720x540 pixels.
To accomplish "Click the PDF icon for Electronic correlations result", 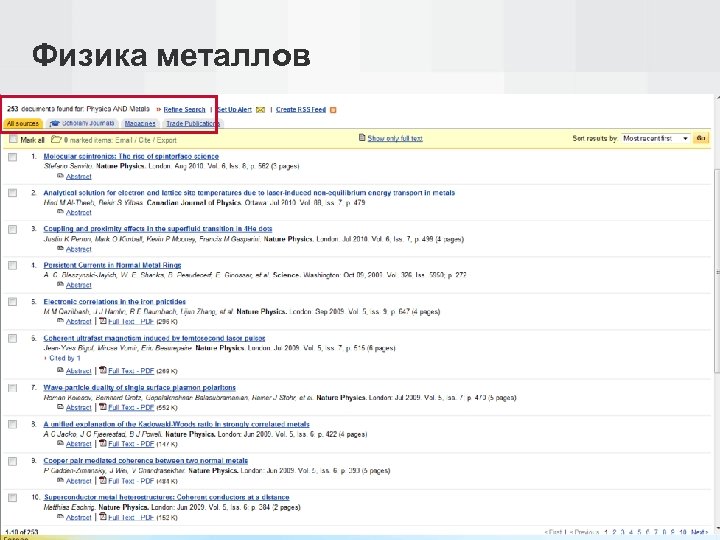I will [103, 321].
